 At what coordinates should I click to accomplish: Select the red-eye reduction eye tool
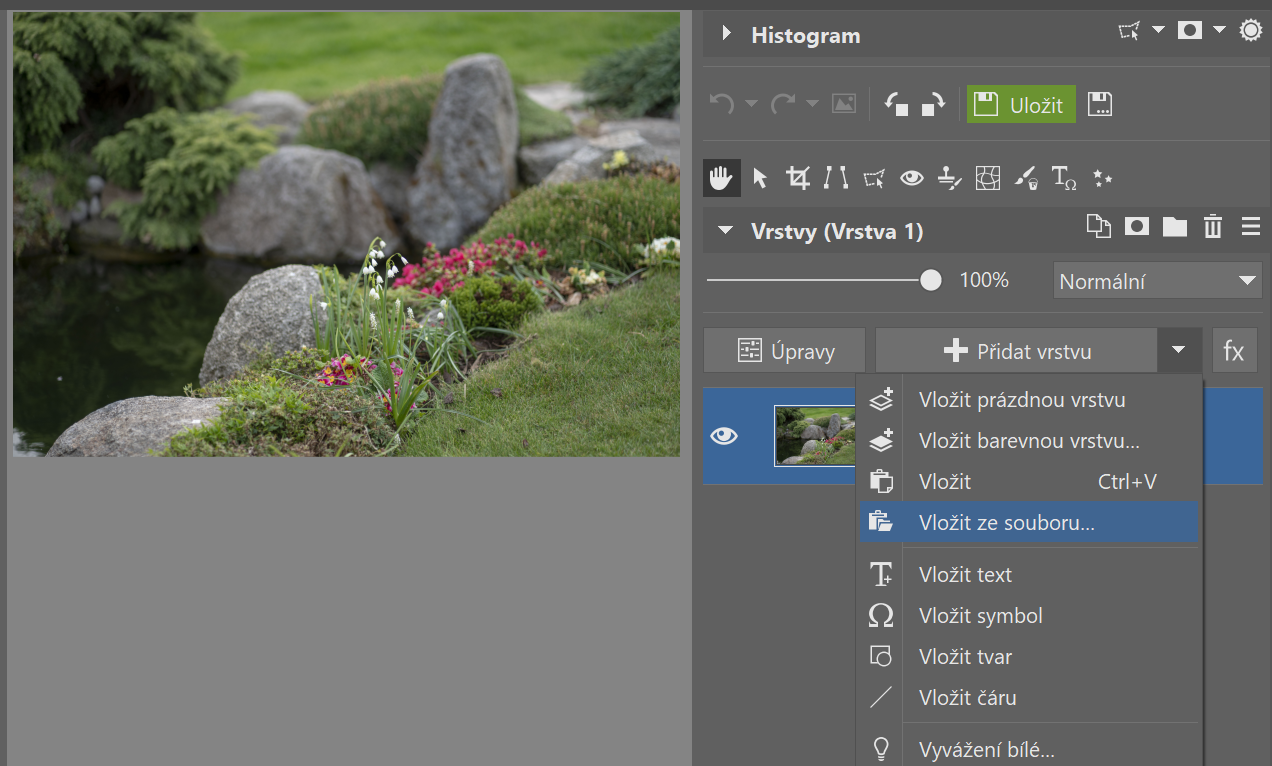[911, 178]
